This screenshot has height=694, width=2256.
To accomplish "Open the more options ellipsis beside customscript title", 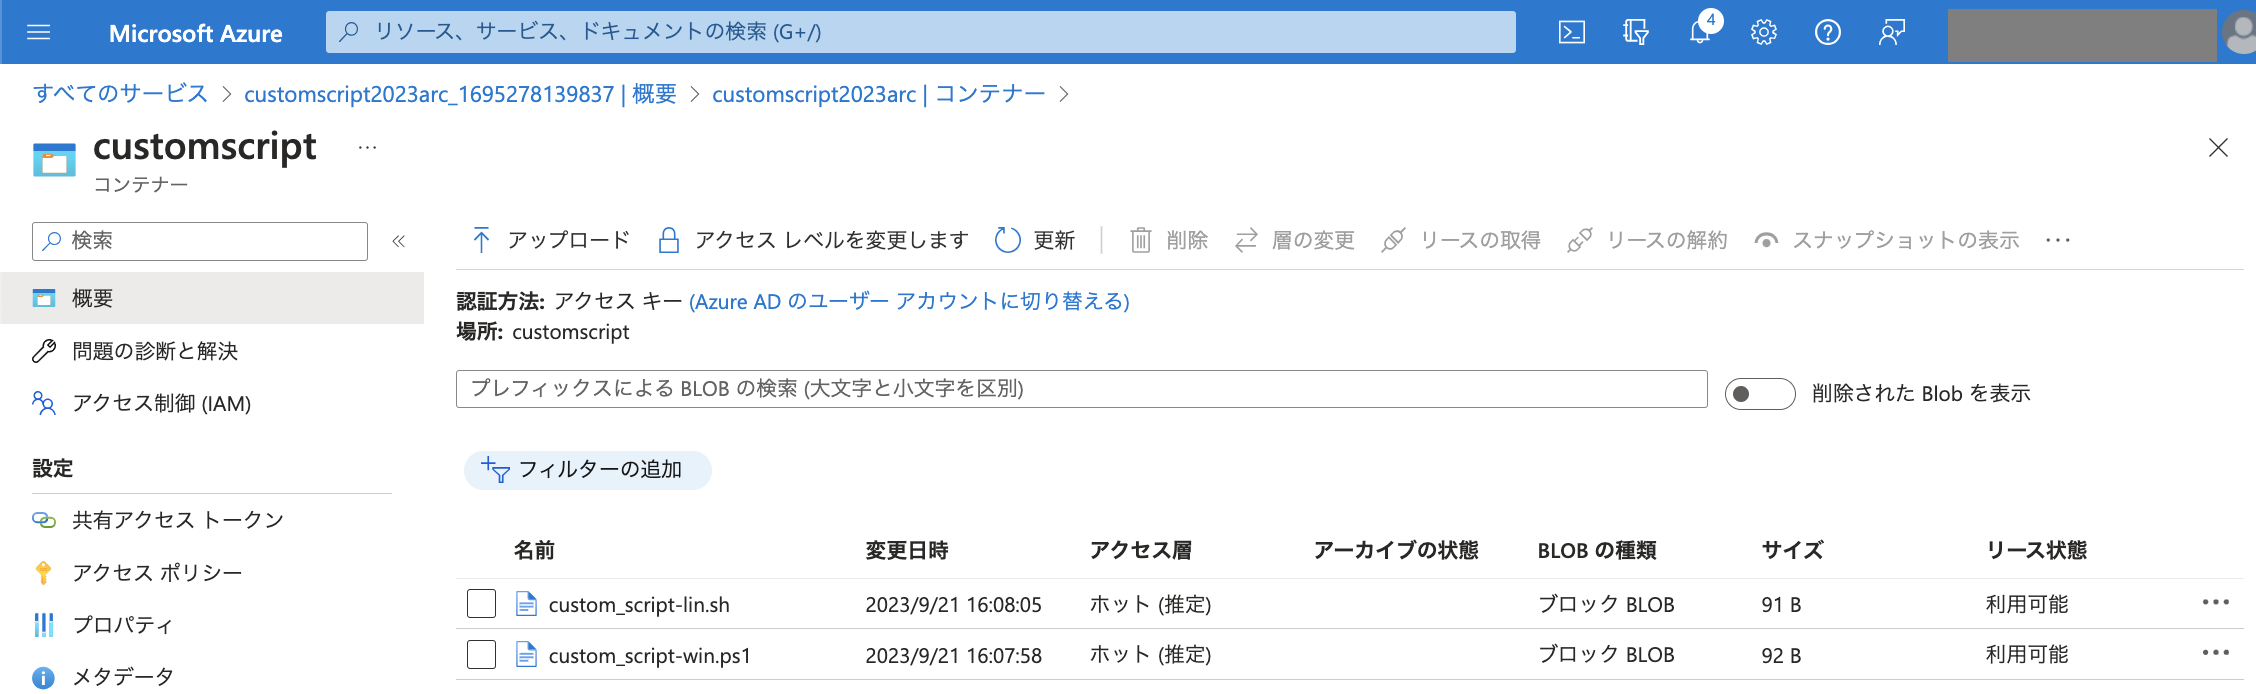I will pyautogui.click(x=368, y=148).
